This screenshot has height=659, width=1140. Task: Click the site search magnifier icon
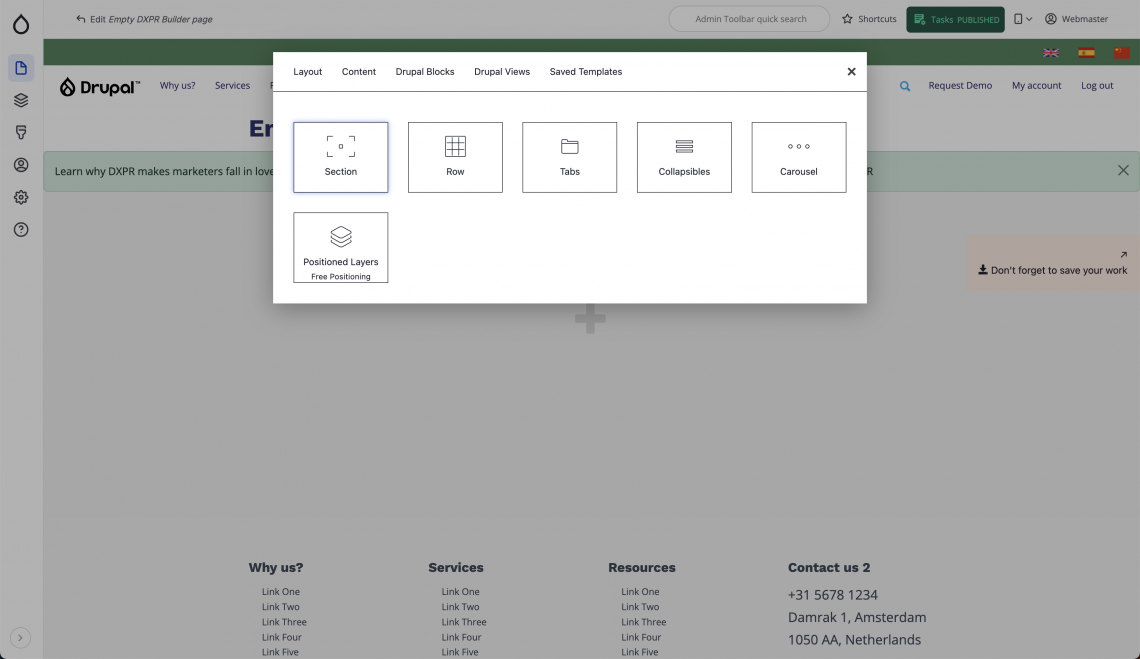904,86
